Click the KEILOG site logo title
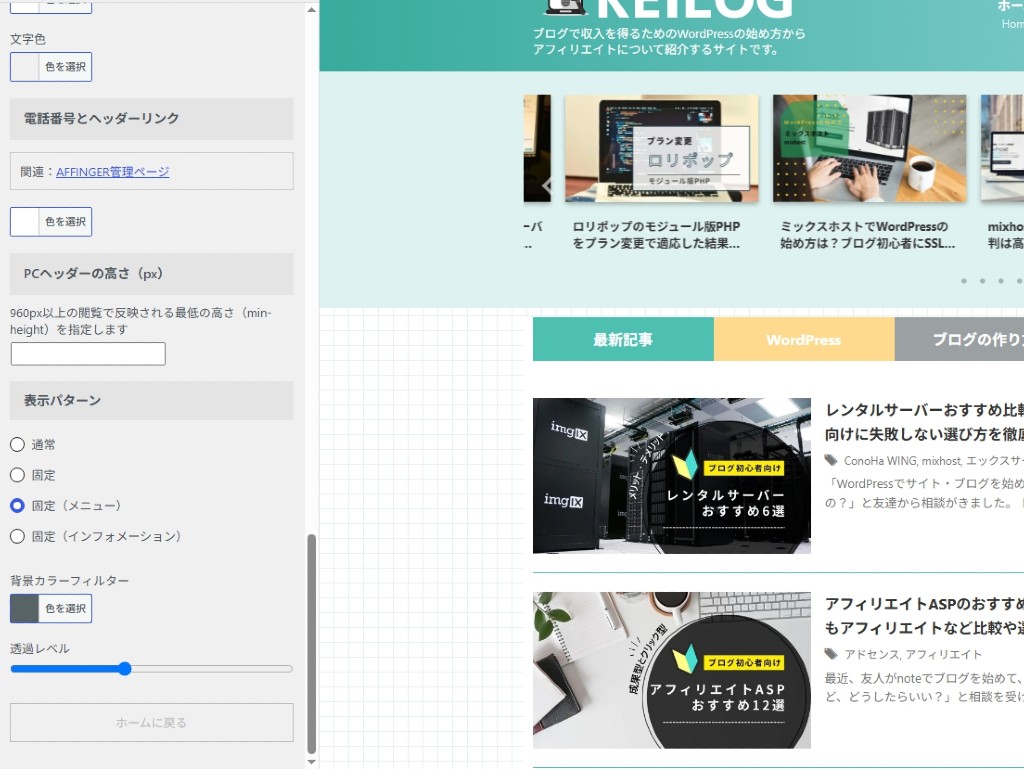 tap(694, 8)
